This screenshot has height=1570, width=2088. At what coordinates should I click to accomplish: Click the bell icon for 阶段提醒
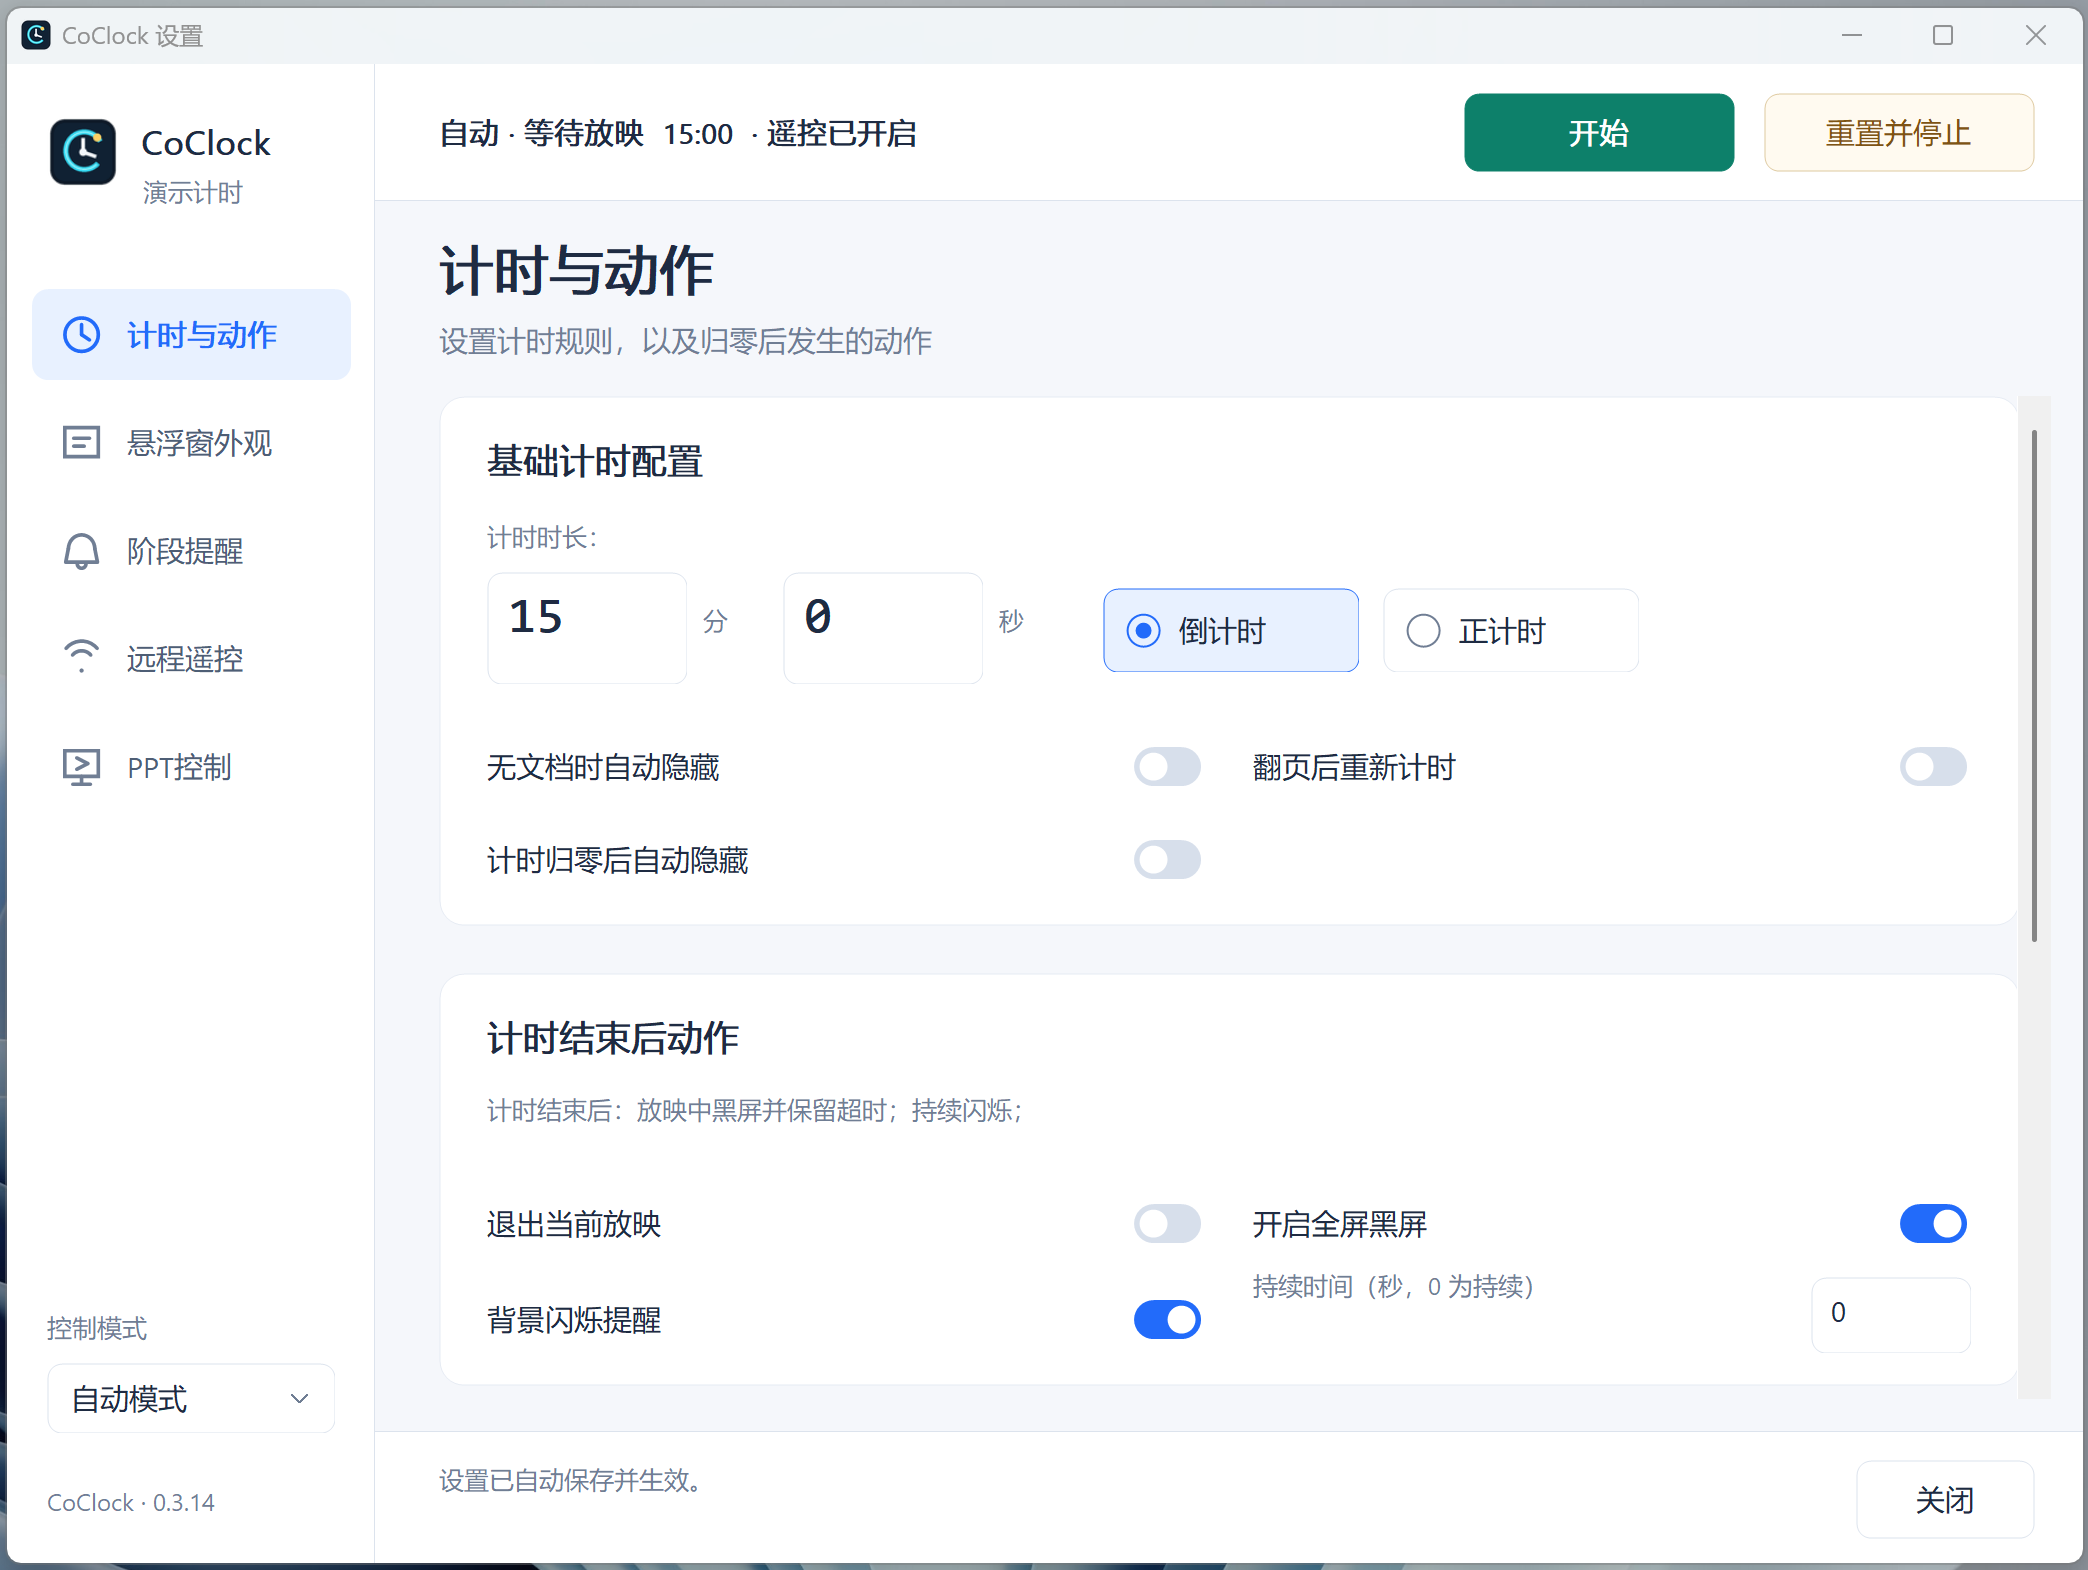point(82,550)
